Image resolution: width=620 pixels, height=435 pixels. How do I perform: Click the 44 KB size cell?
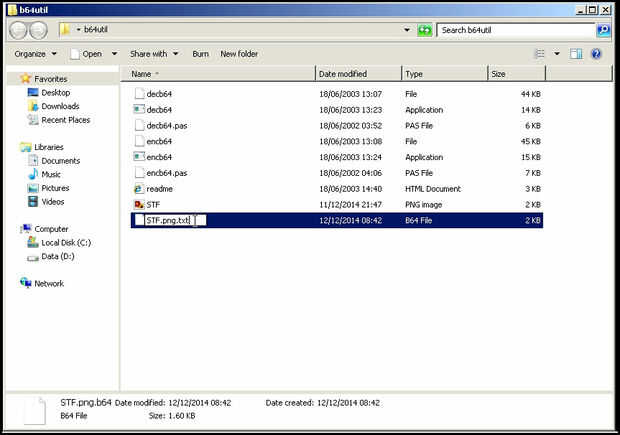tap(531, 94)
